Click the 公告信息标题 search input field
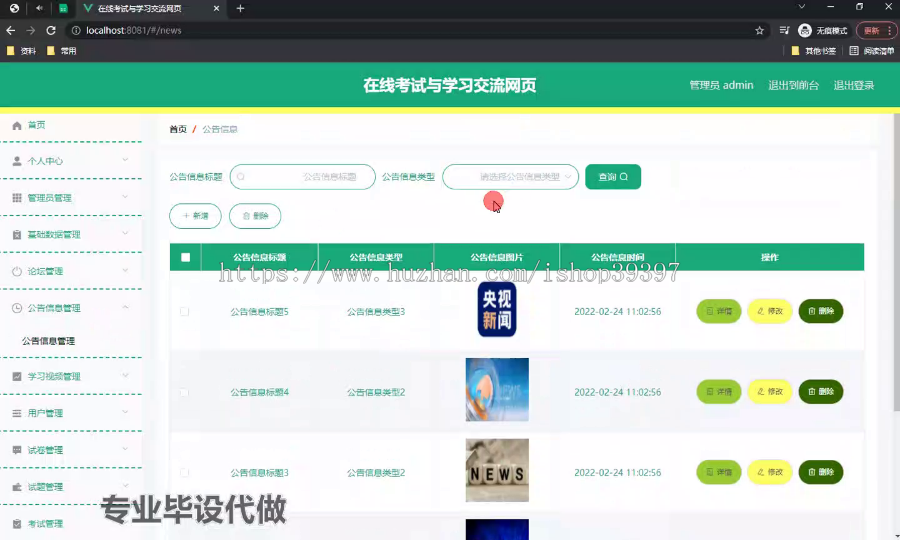 coord(302,177)
